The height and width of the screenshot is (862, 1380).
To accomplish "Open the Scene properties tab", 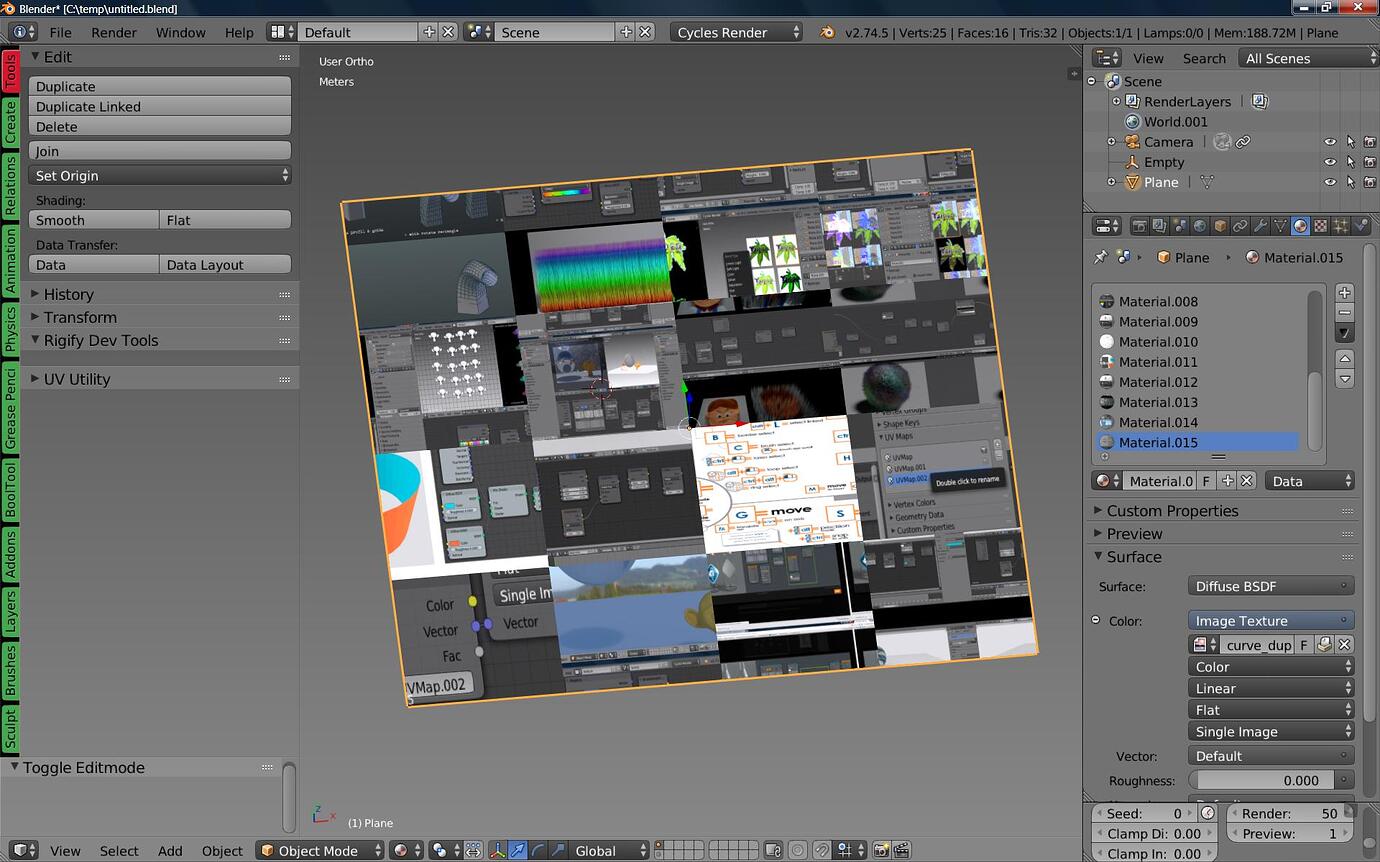I will (1180, 226).
